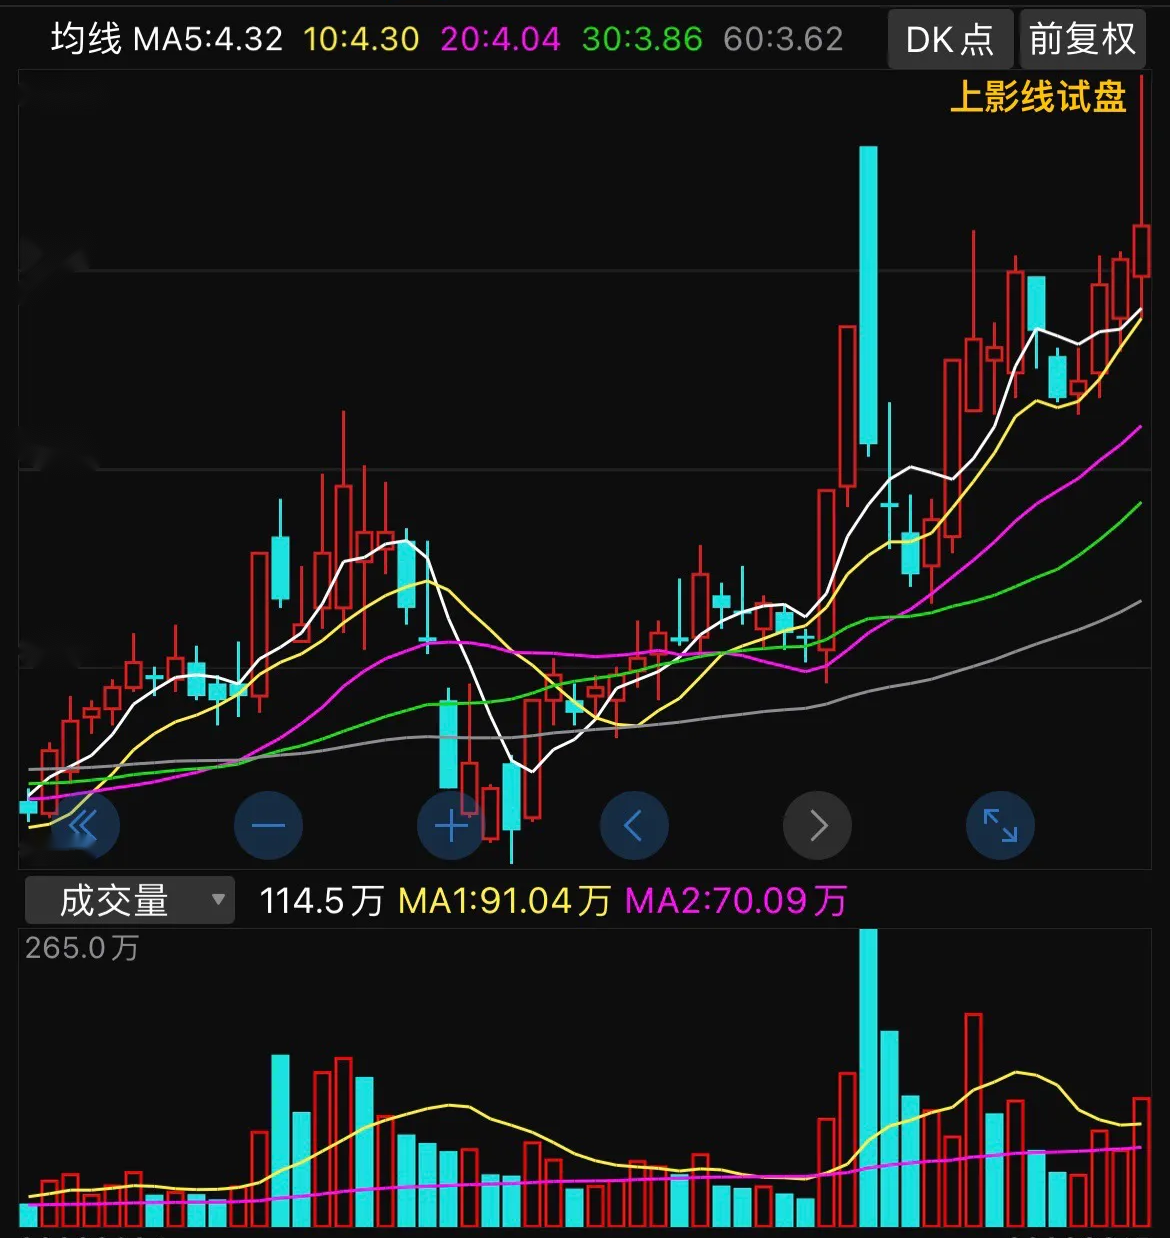The width and height of the screenshot is (1170, 1238).
Task: Pan chart earlier with left arrow icon
Action: (633, 825)
